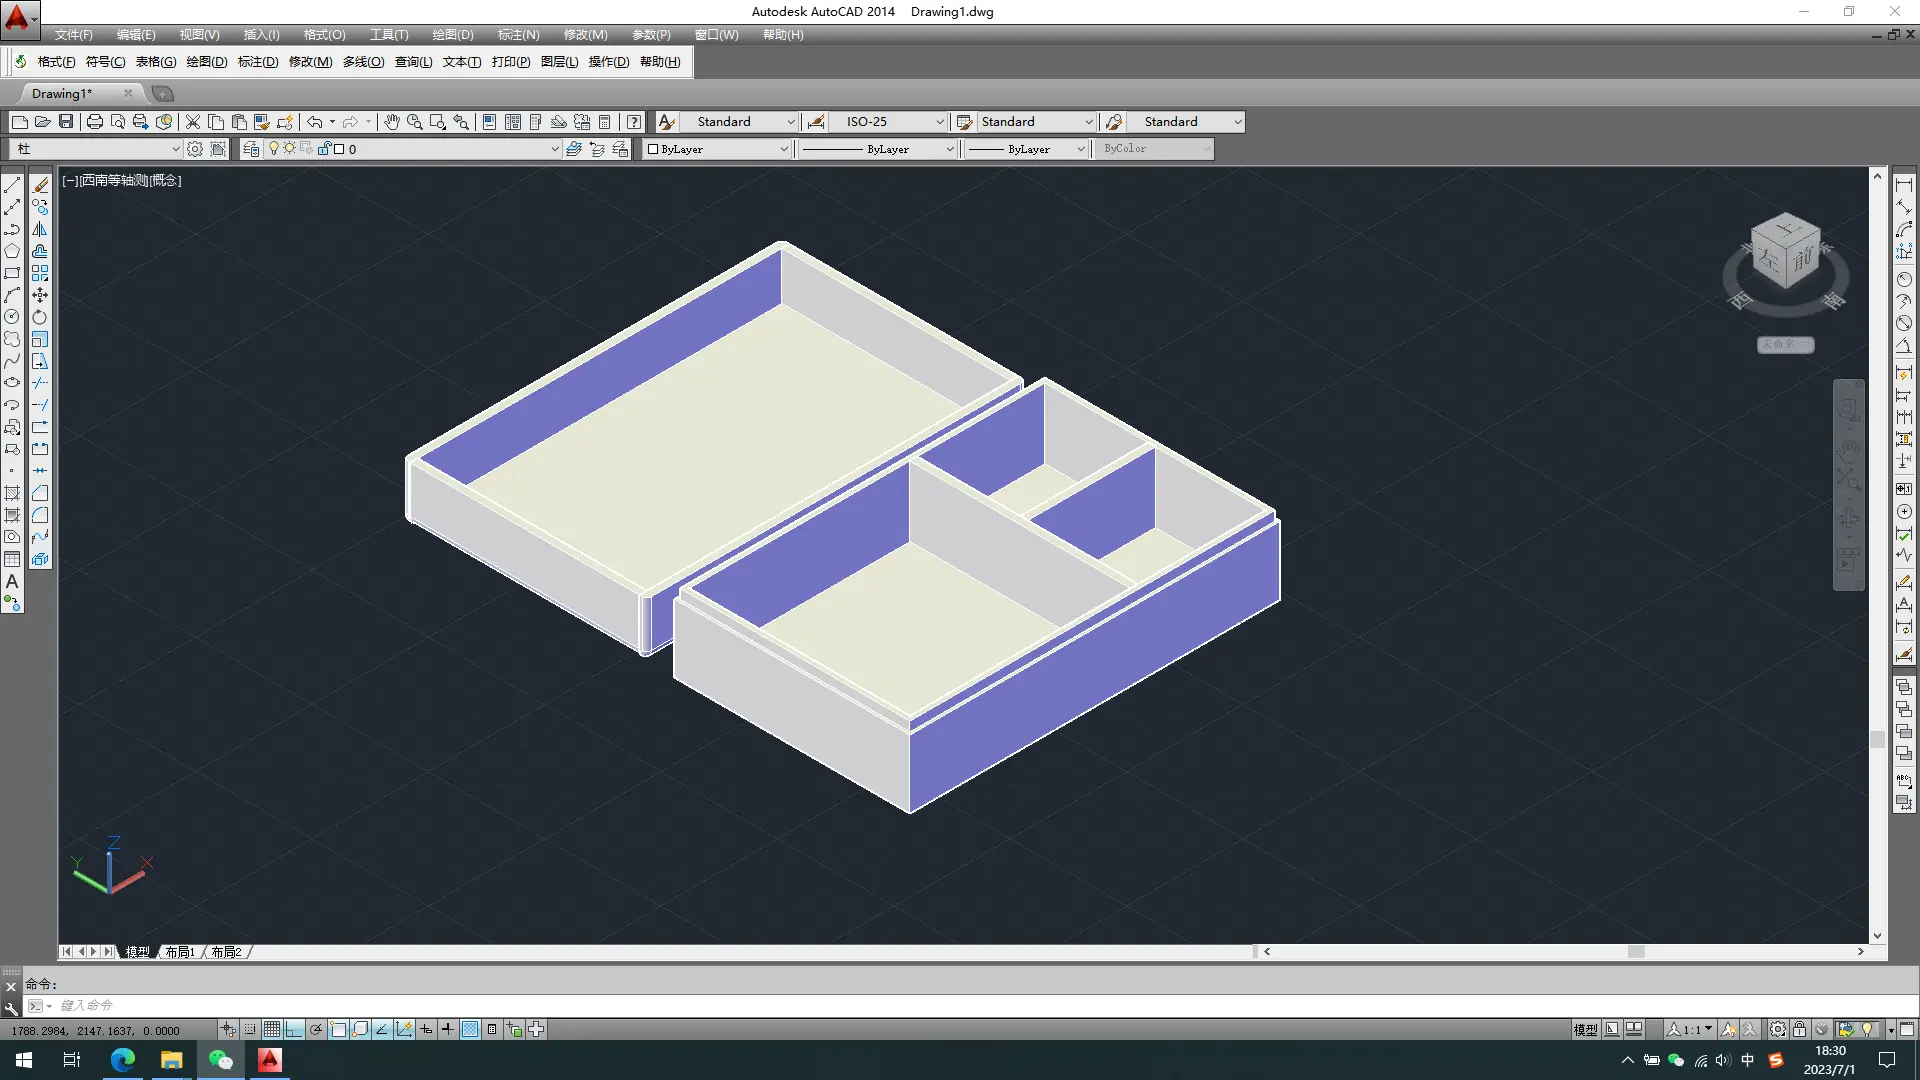Viewport: 1920px width, 1080px height.
Task: Toggle Lineweight display in the status bar
Action: (448, 1029)
